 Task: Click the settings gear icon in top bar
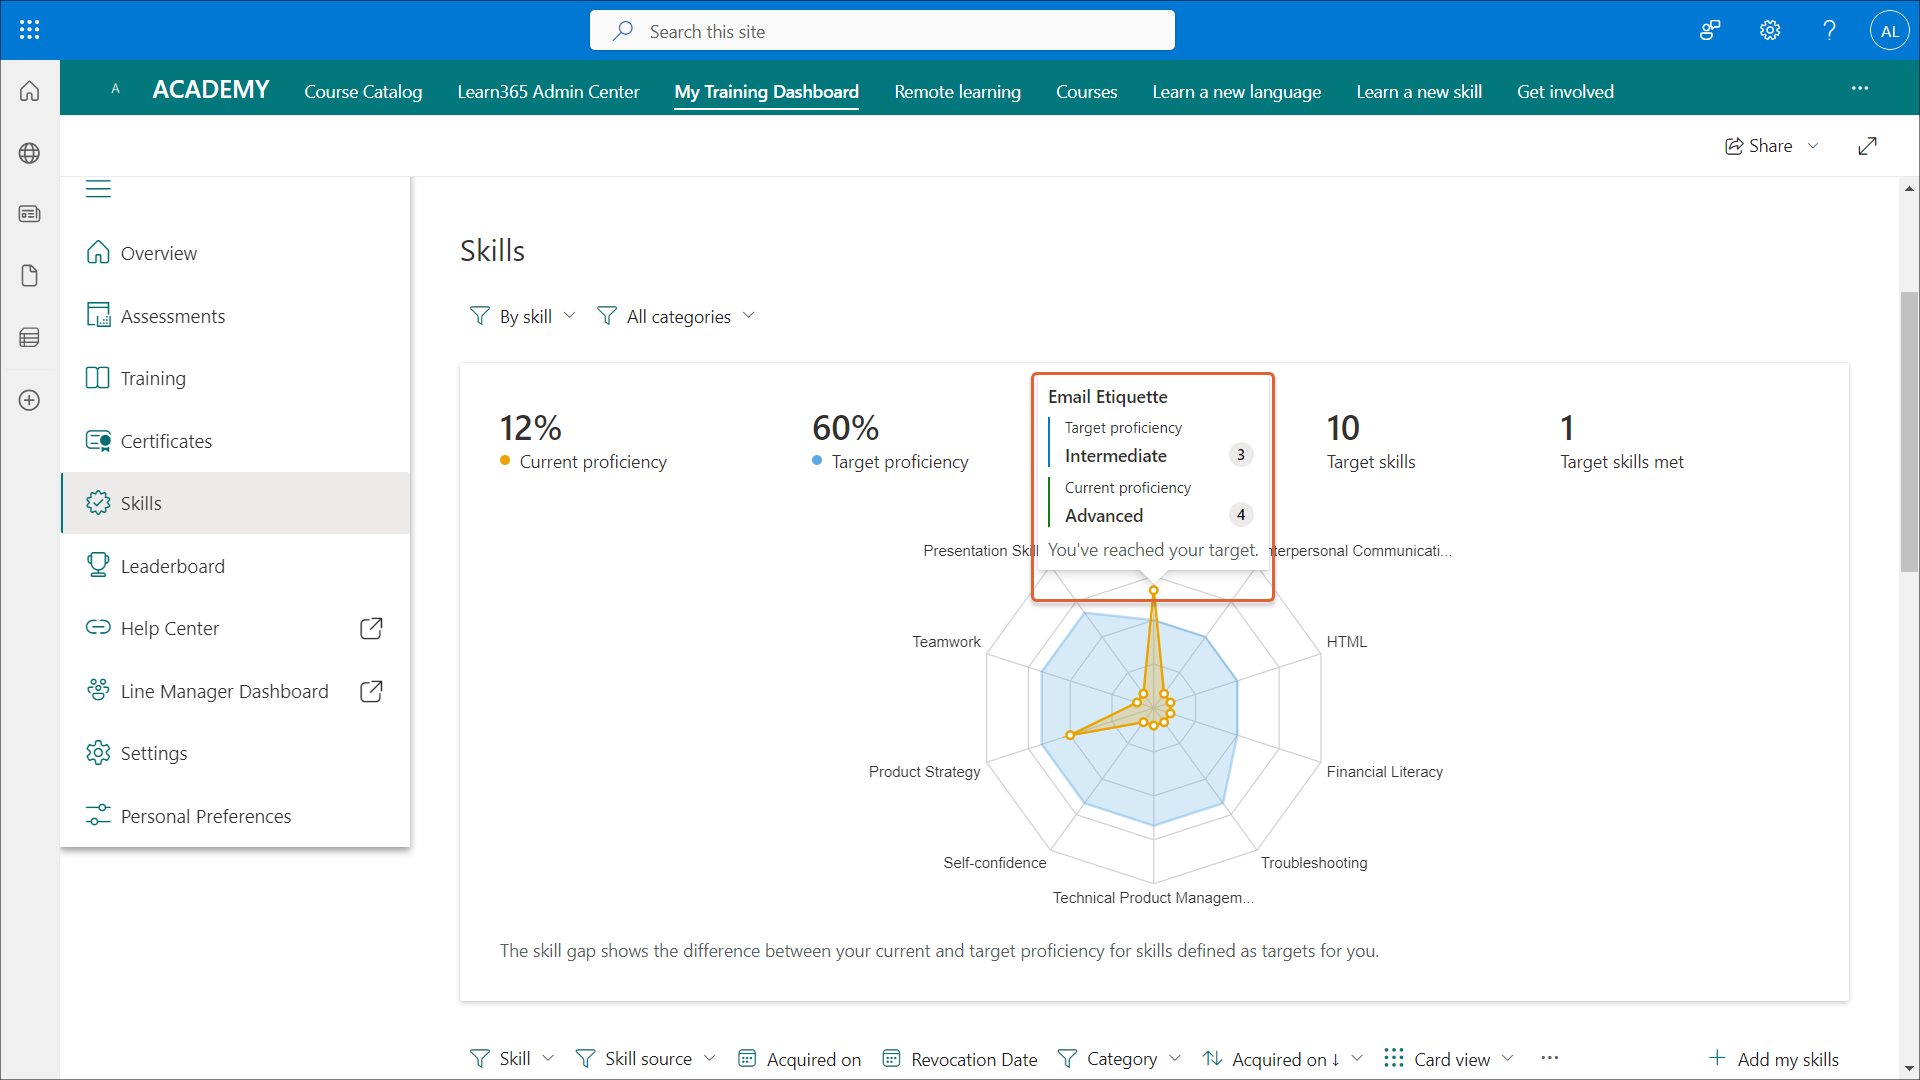tap(1770, 30)
